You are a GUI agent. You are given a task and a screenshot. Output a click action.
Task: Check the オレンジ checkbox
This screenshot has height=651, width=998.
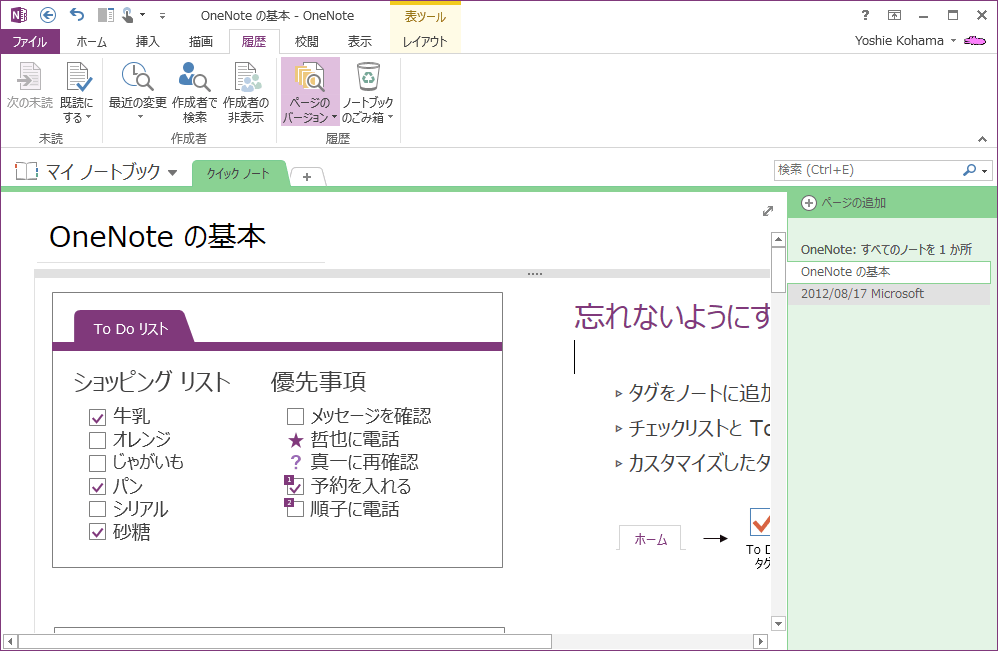pos(97,440)
